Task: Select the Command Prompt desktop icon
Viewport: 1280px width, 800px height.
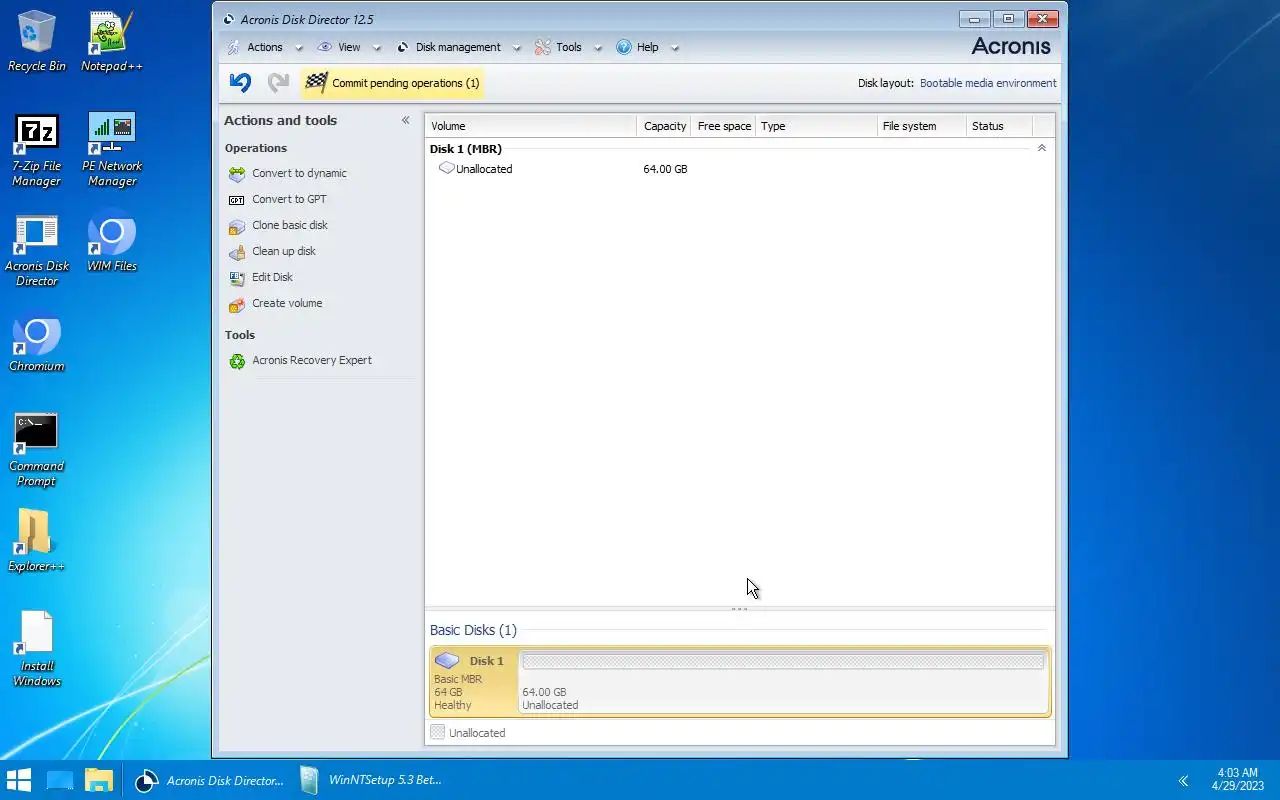Action: 37,450
